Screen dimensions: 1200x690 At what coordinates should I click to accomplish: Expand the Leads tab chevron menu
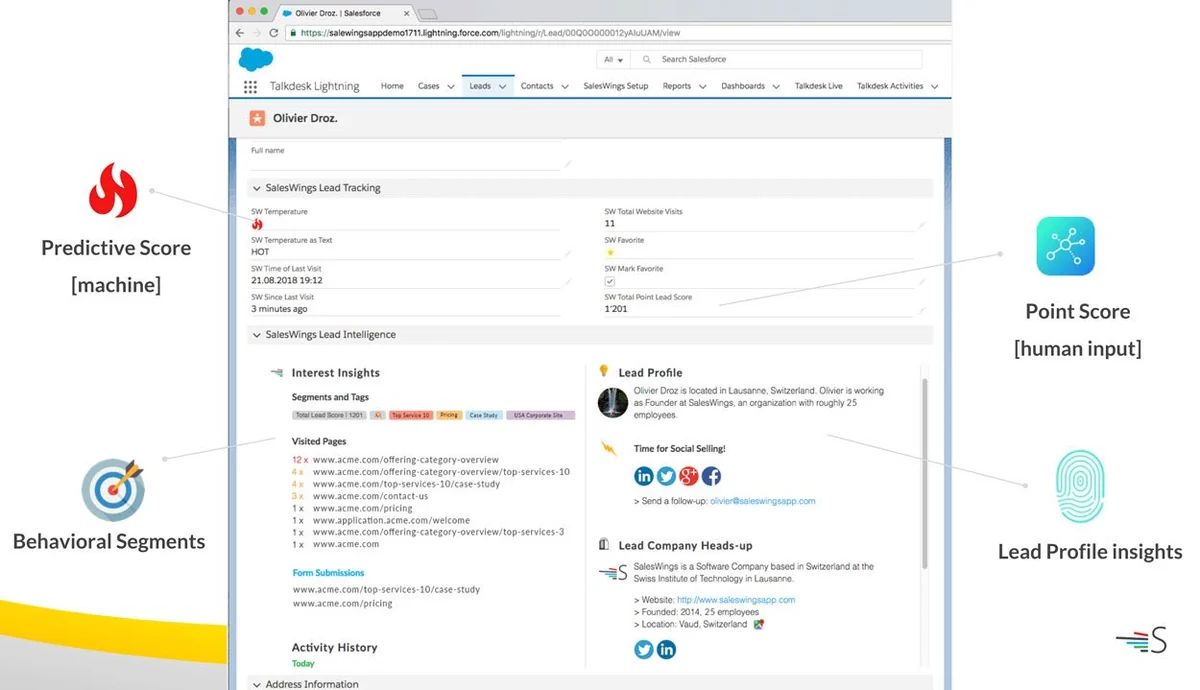click(503, 87)
